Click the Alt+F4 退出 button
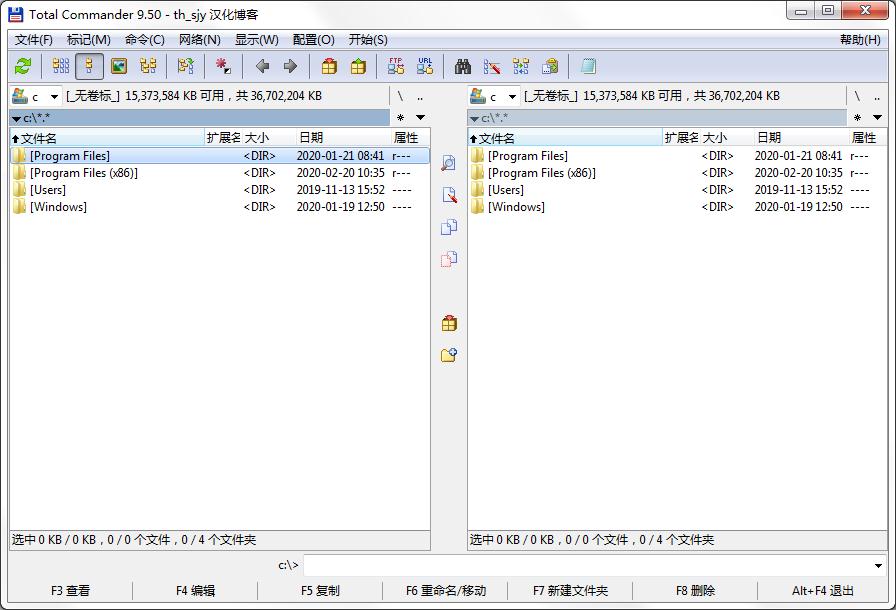This screenshot has height=610, width=896. point(823,591)
